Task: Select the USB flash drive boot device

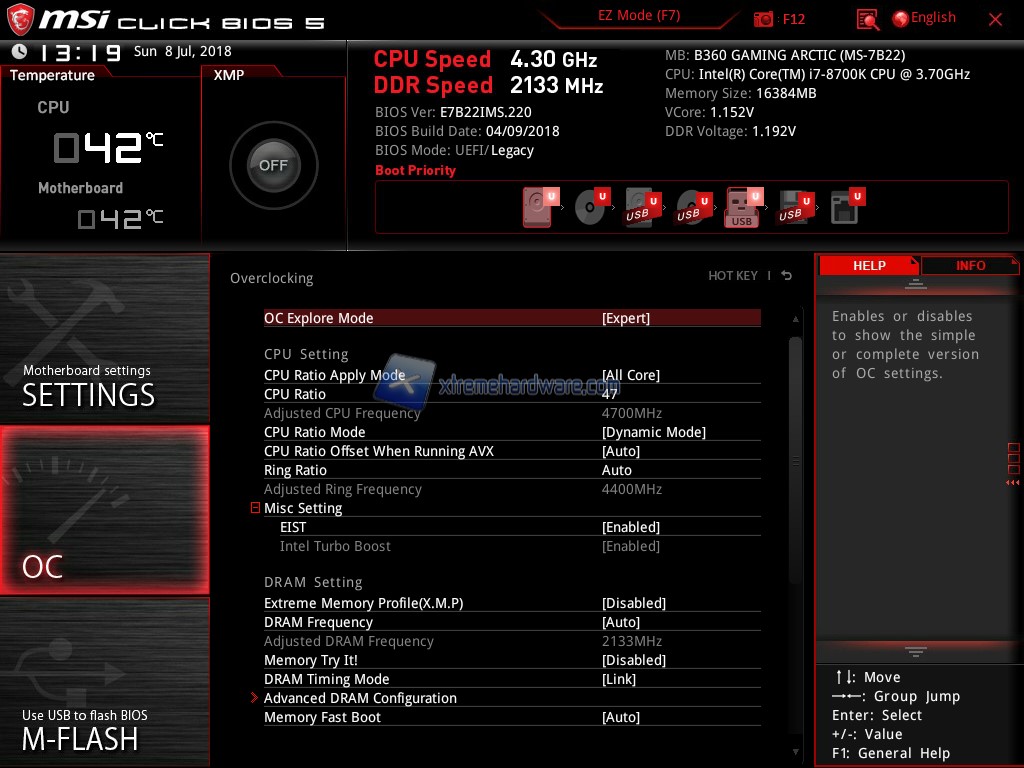Action: tap(742, 208)
